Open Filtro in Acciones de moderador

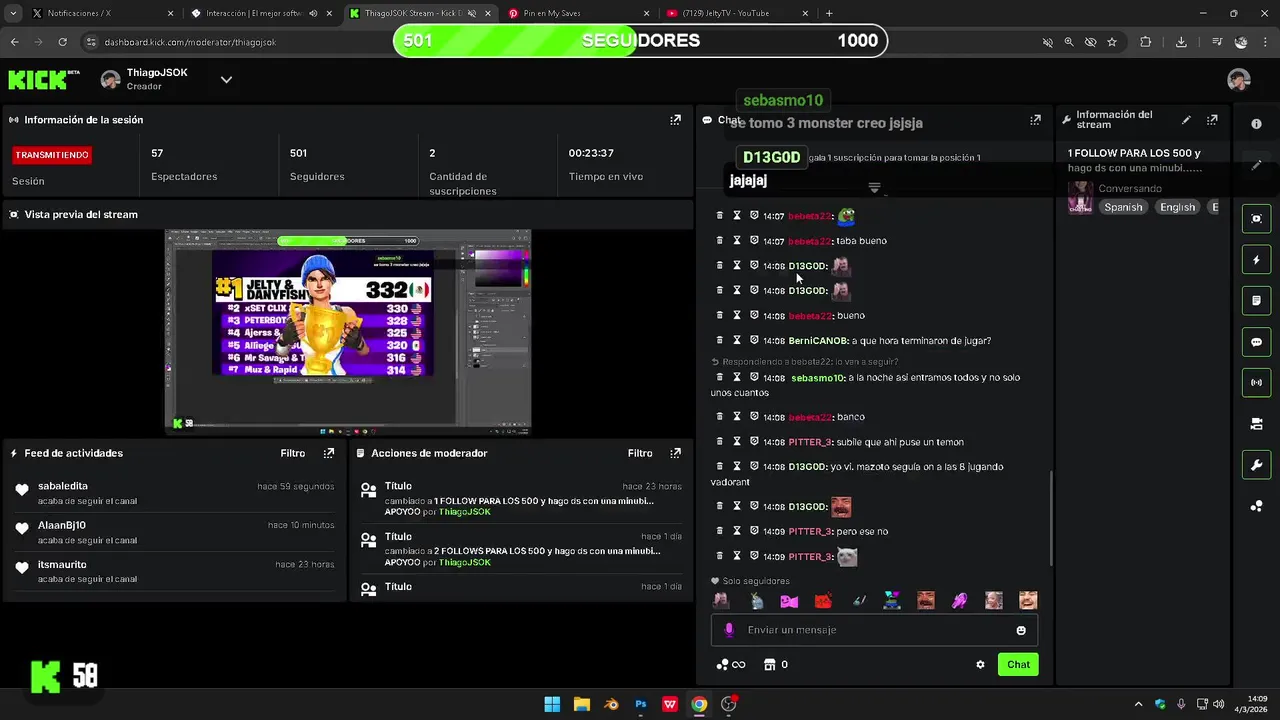click(640, 453)
